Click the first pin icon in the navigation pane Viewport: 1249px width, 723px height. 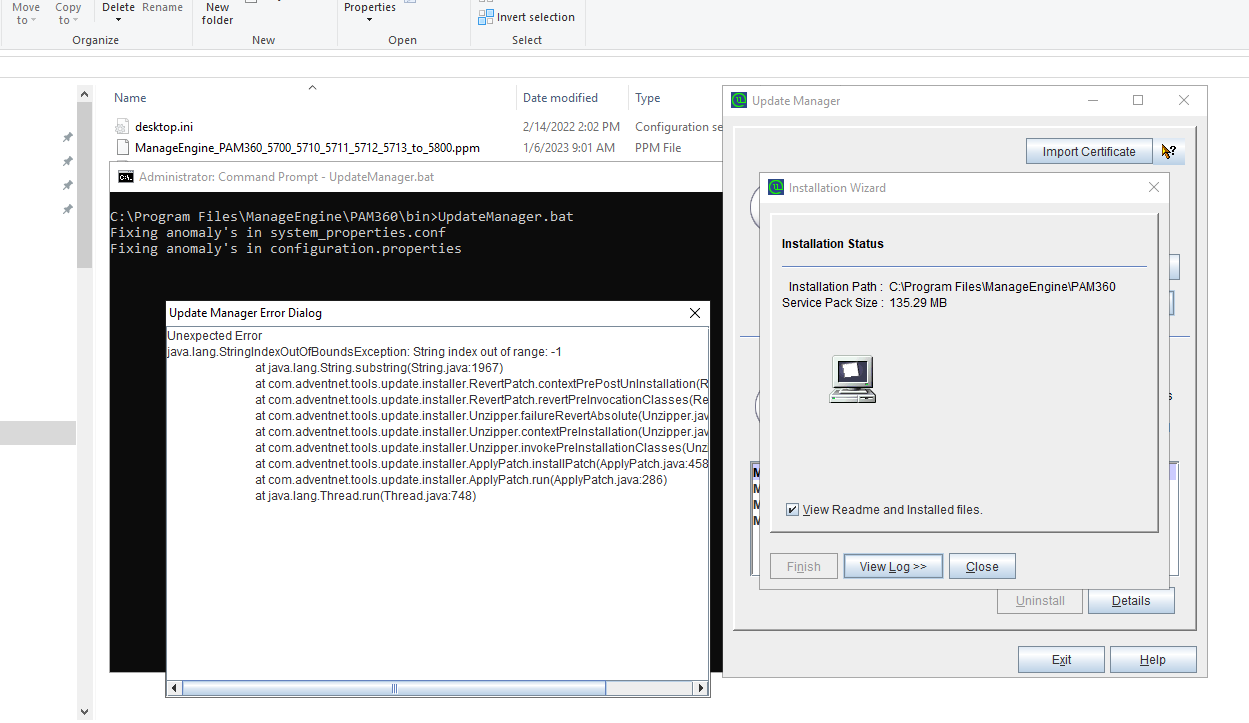coord(68,137)
